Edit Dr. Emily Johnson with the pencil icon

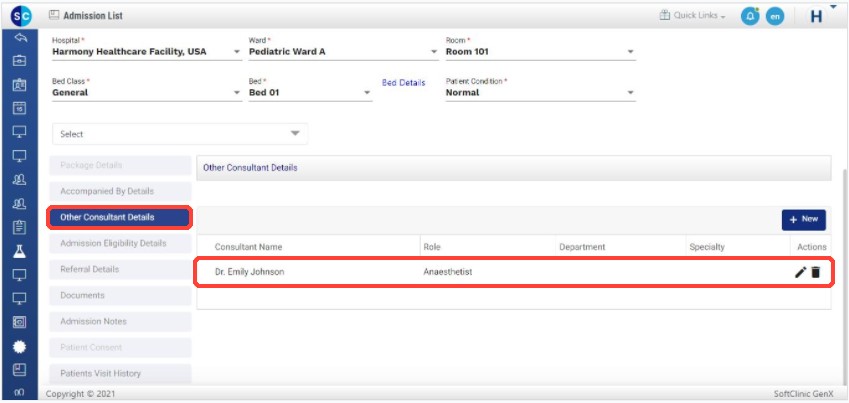tap(800, 272)
